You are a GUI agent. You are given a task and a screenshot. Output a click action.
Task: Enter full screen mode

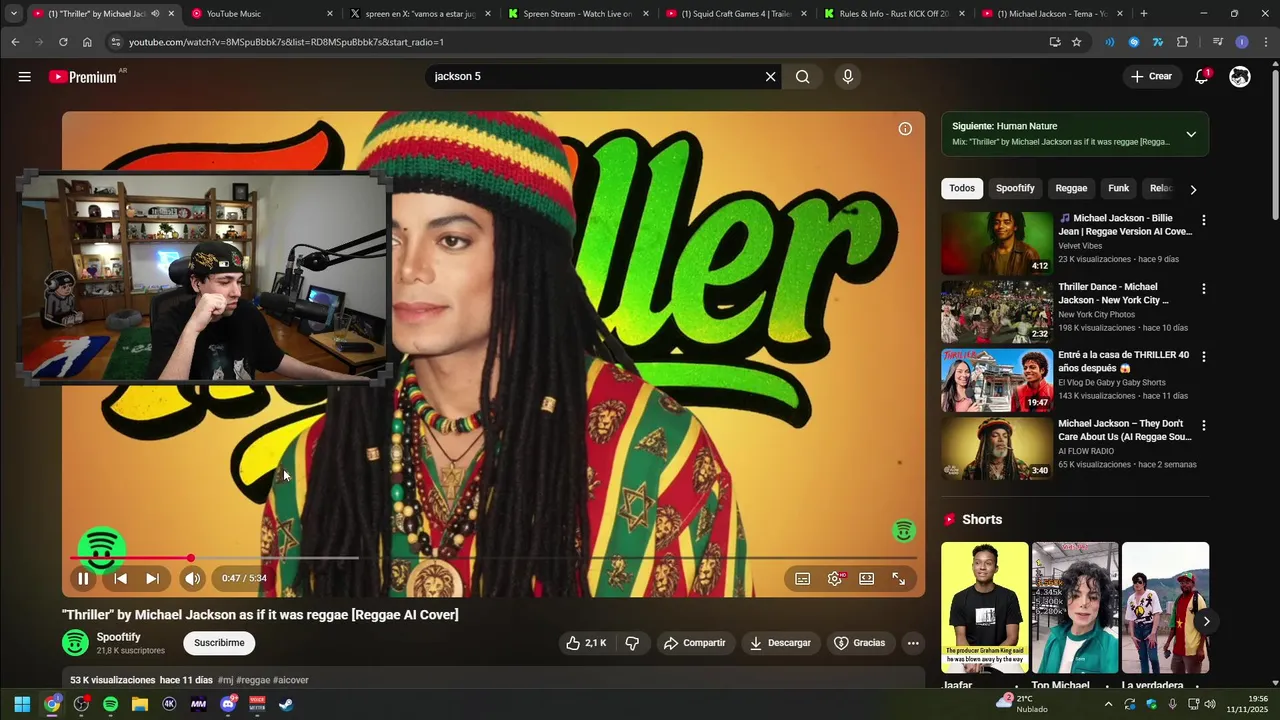(x=899, y=578)
